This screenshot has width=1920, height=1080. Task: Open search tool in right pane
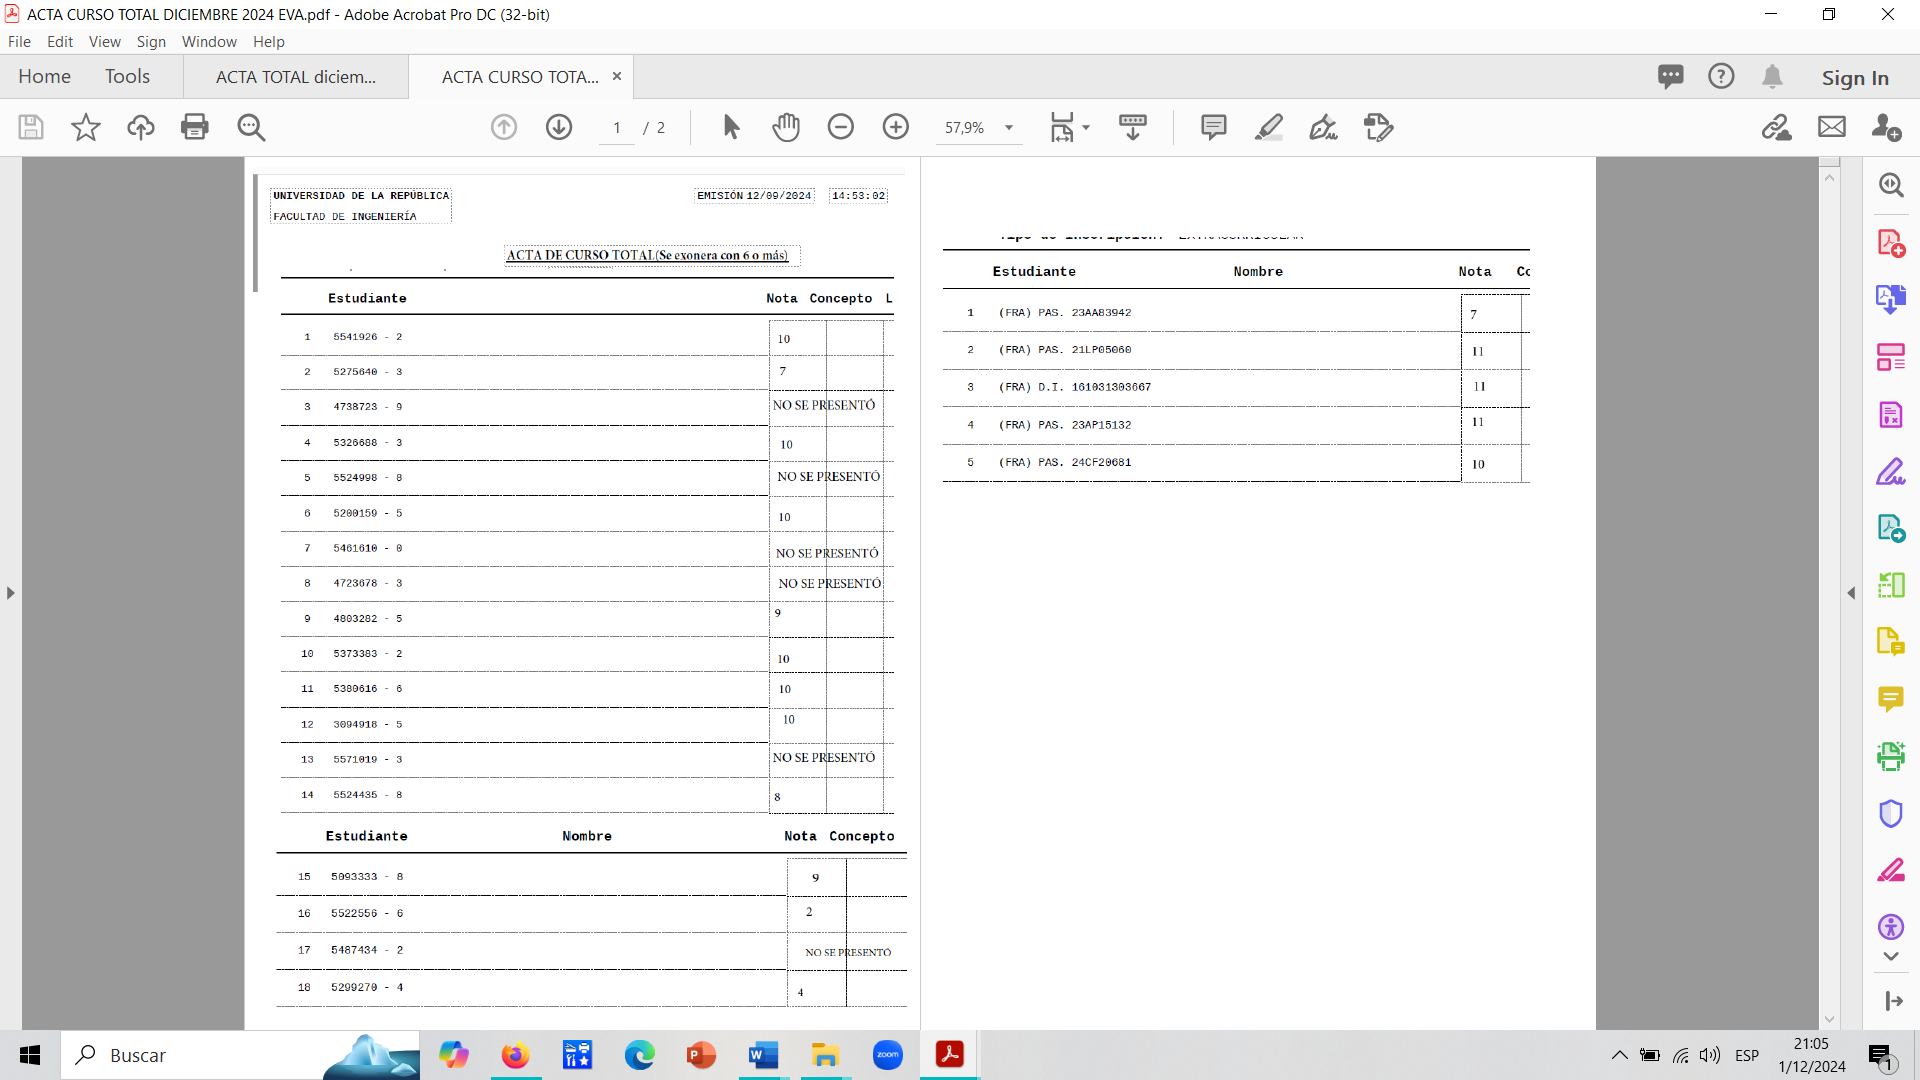(1891, 185)
